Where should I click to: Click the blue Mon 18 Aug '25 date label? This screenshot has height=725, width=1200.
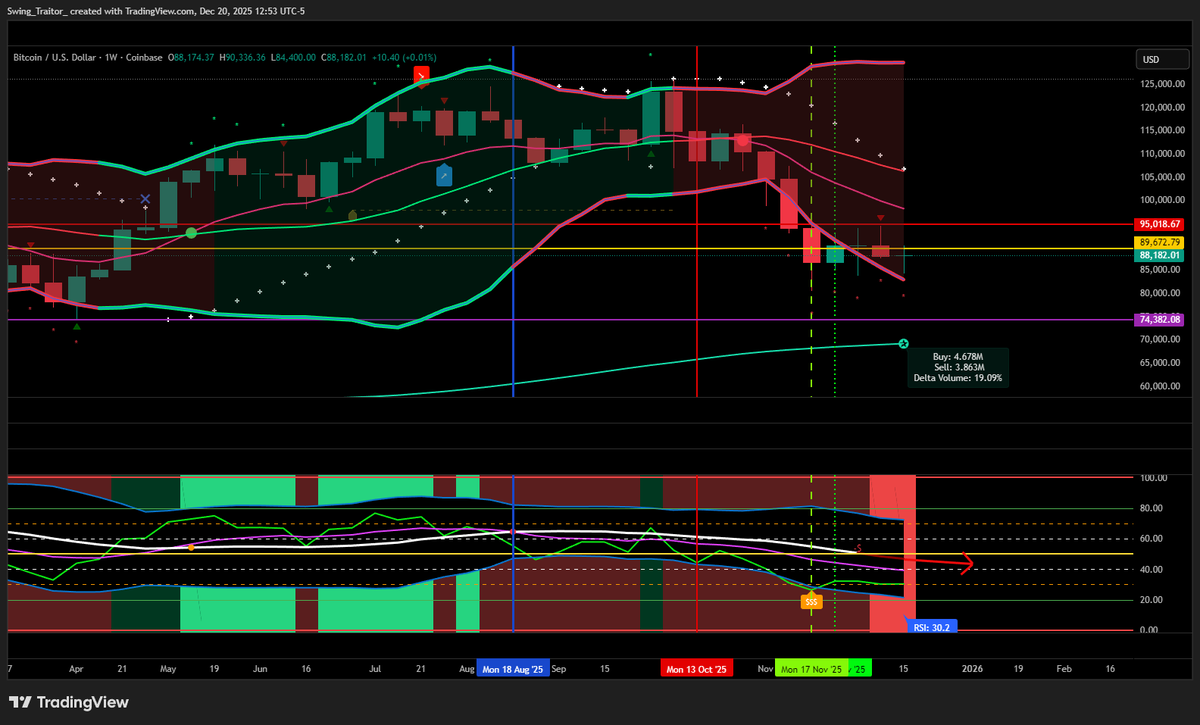[x=513, y=667]
